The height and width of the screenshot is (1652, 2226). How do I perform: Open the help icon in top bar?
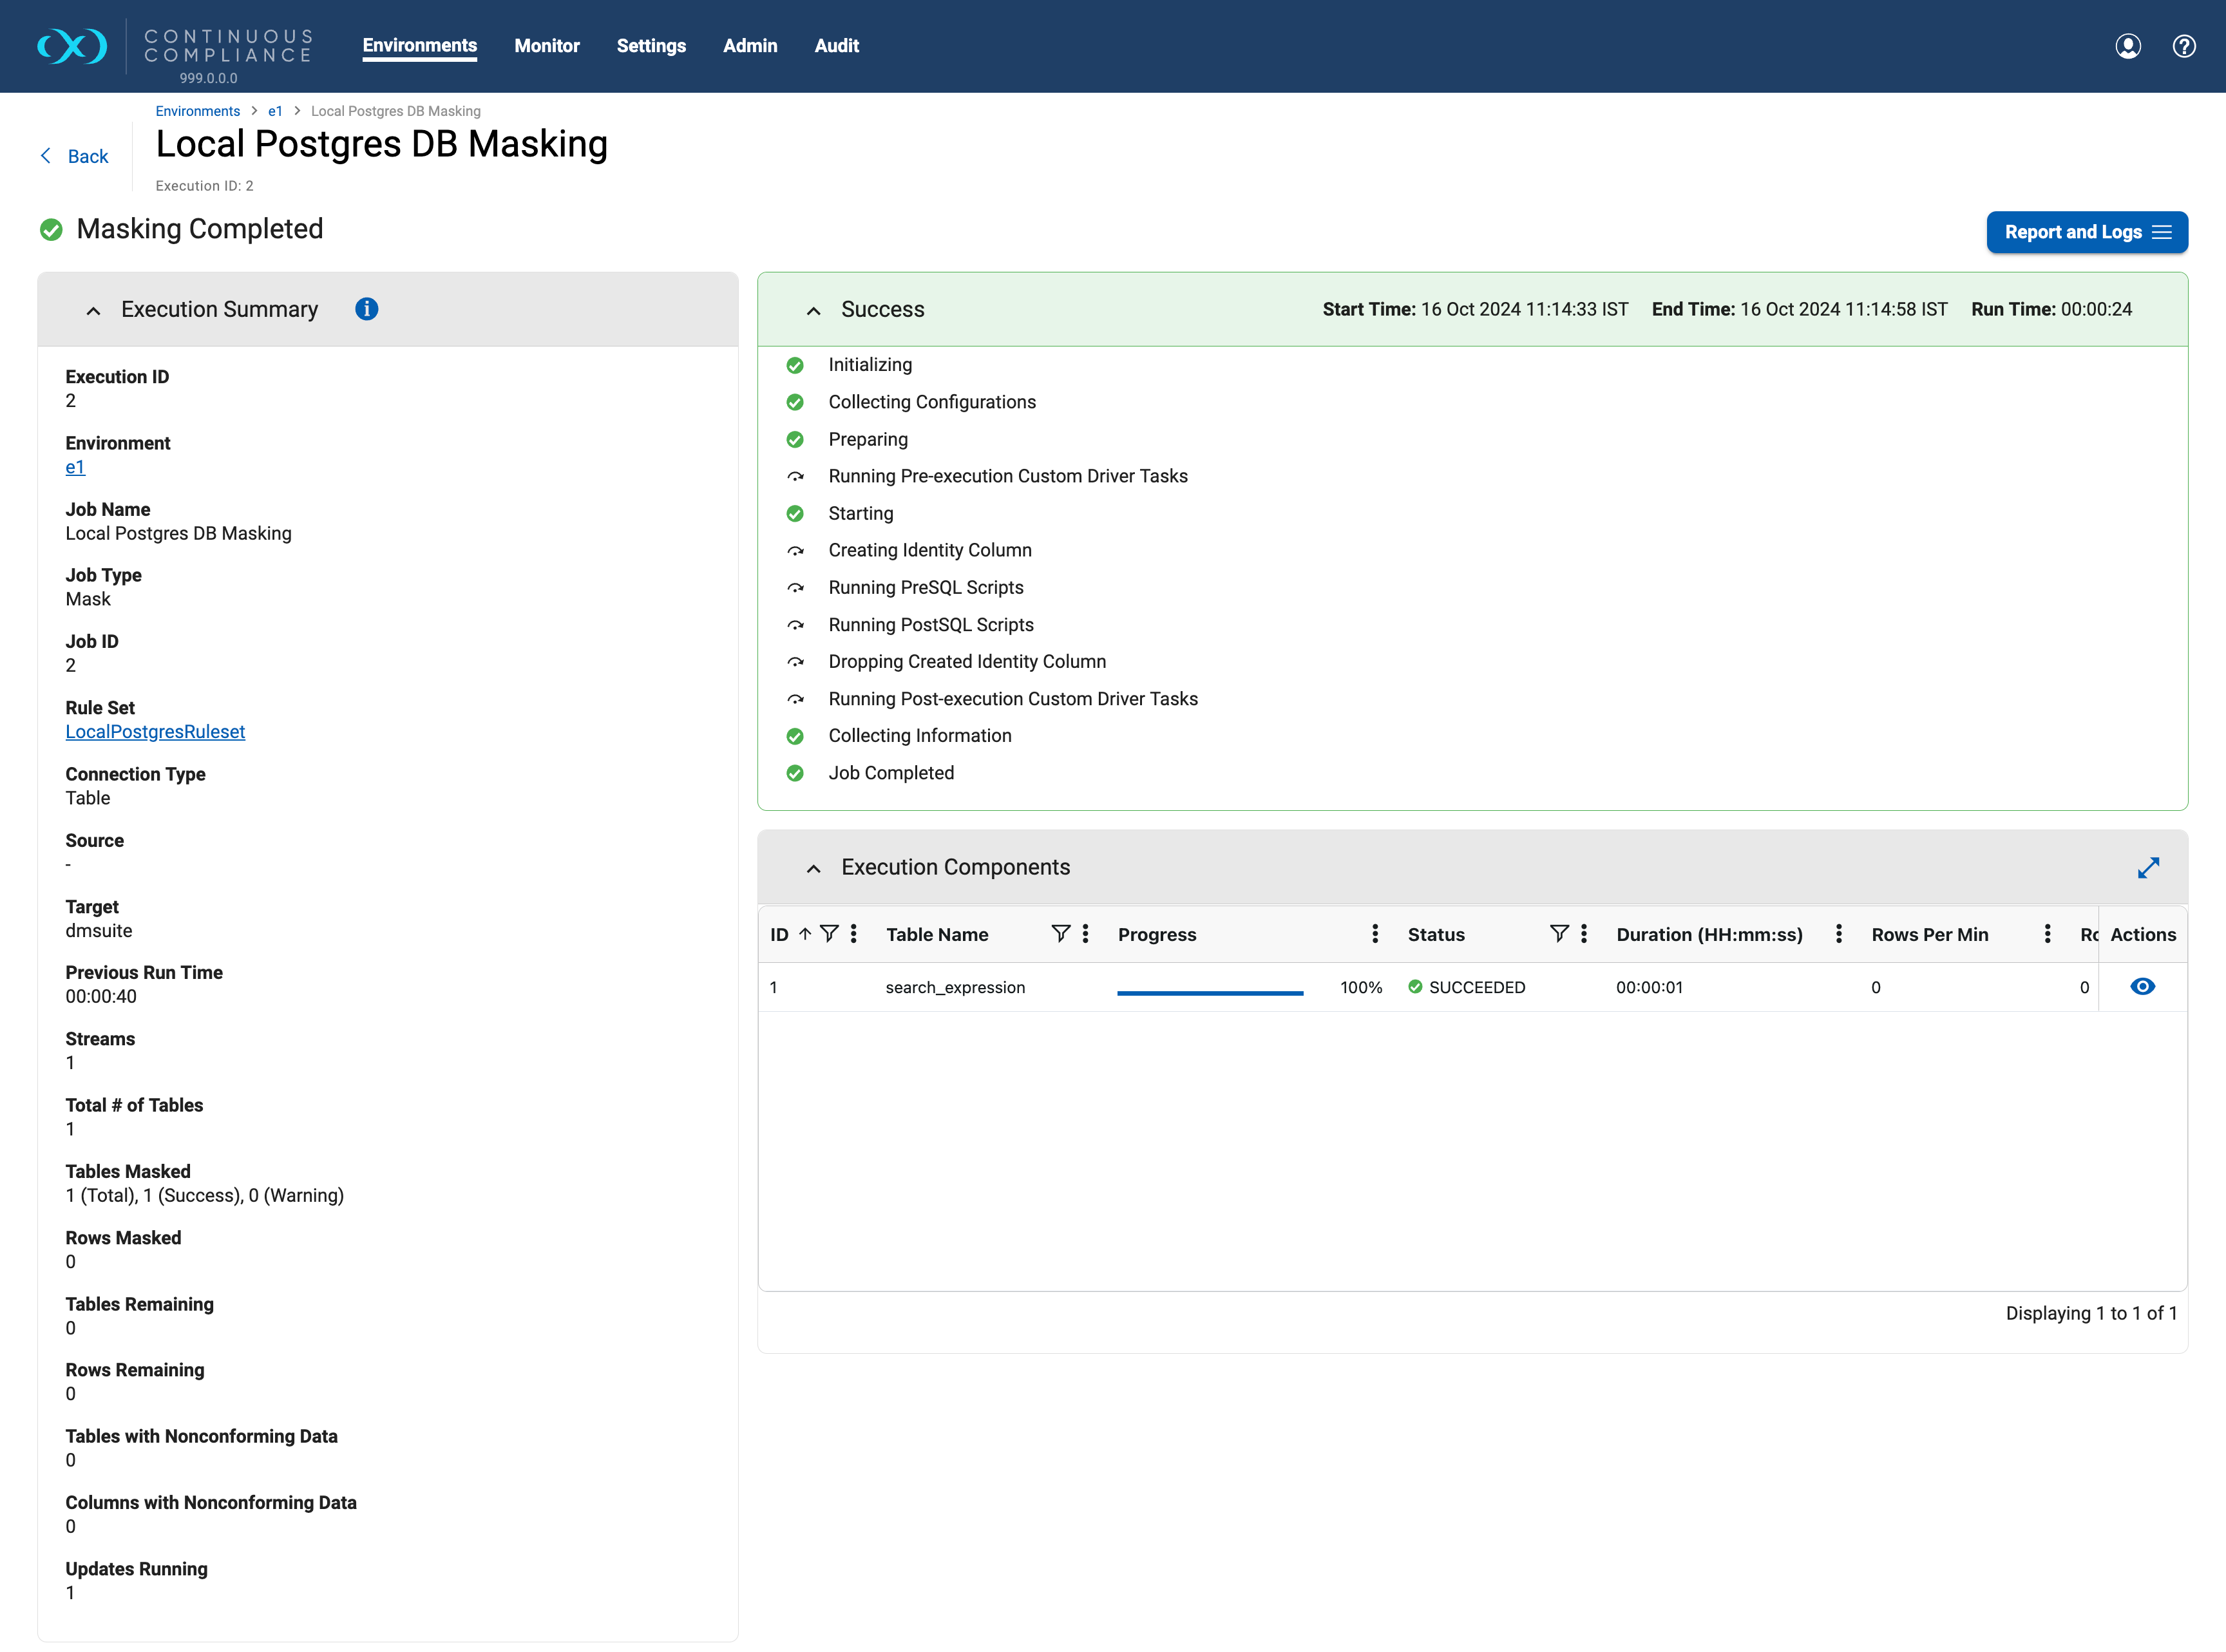click(x=2184, y=46)
